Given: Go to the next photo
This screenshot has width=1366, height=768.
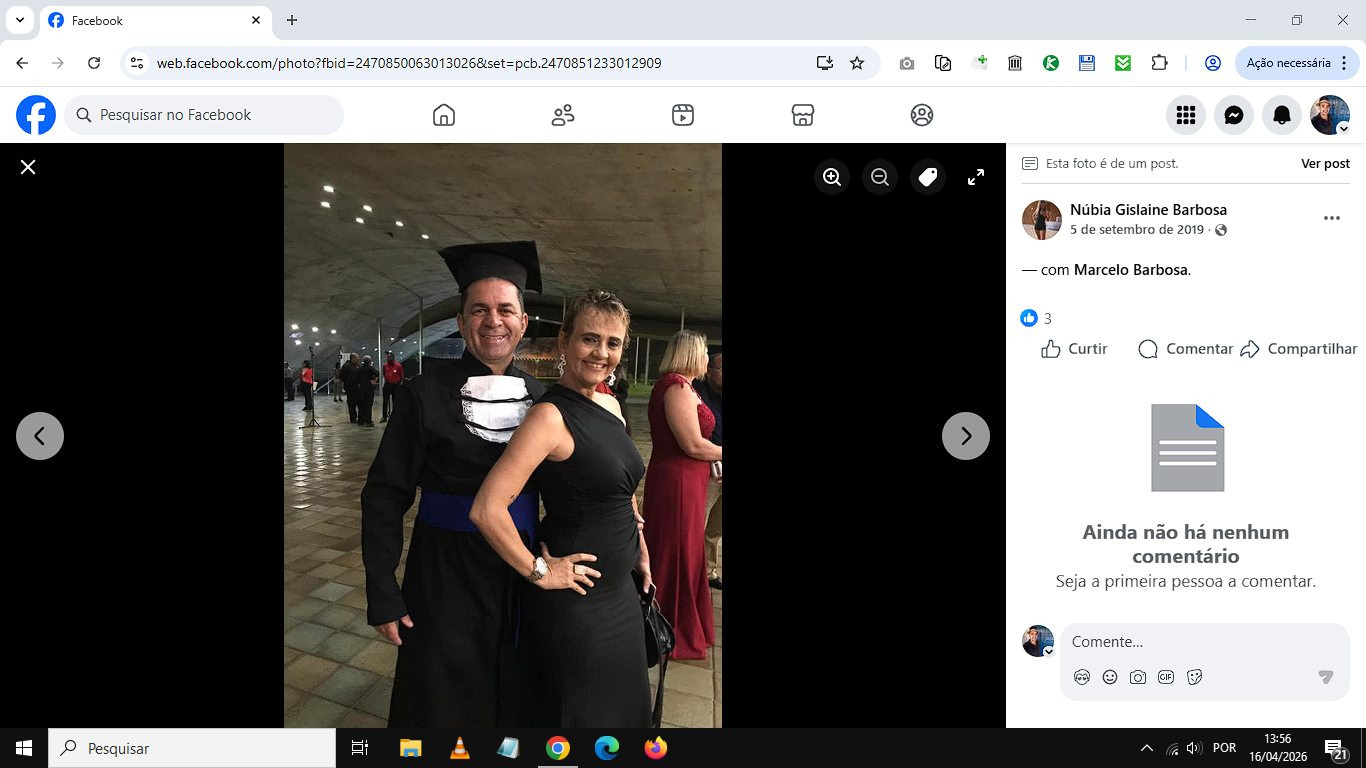Looking at the screenshot, I should tap(966, 436).
